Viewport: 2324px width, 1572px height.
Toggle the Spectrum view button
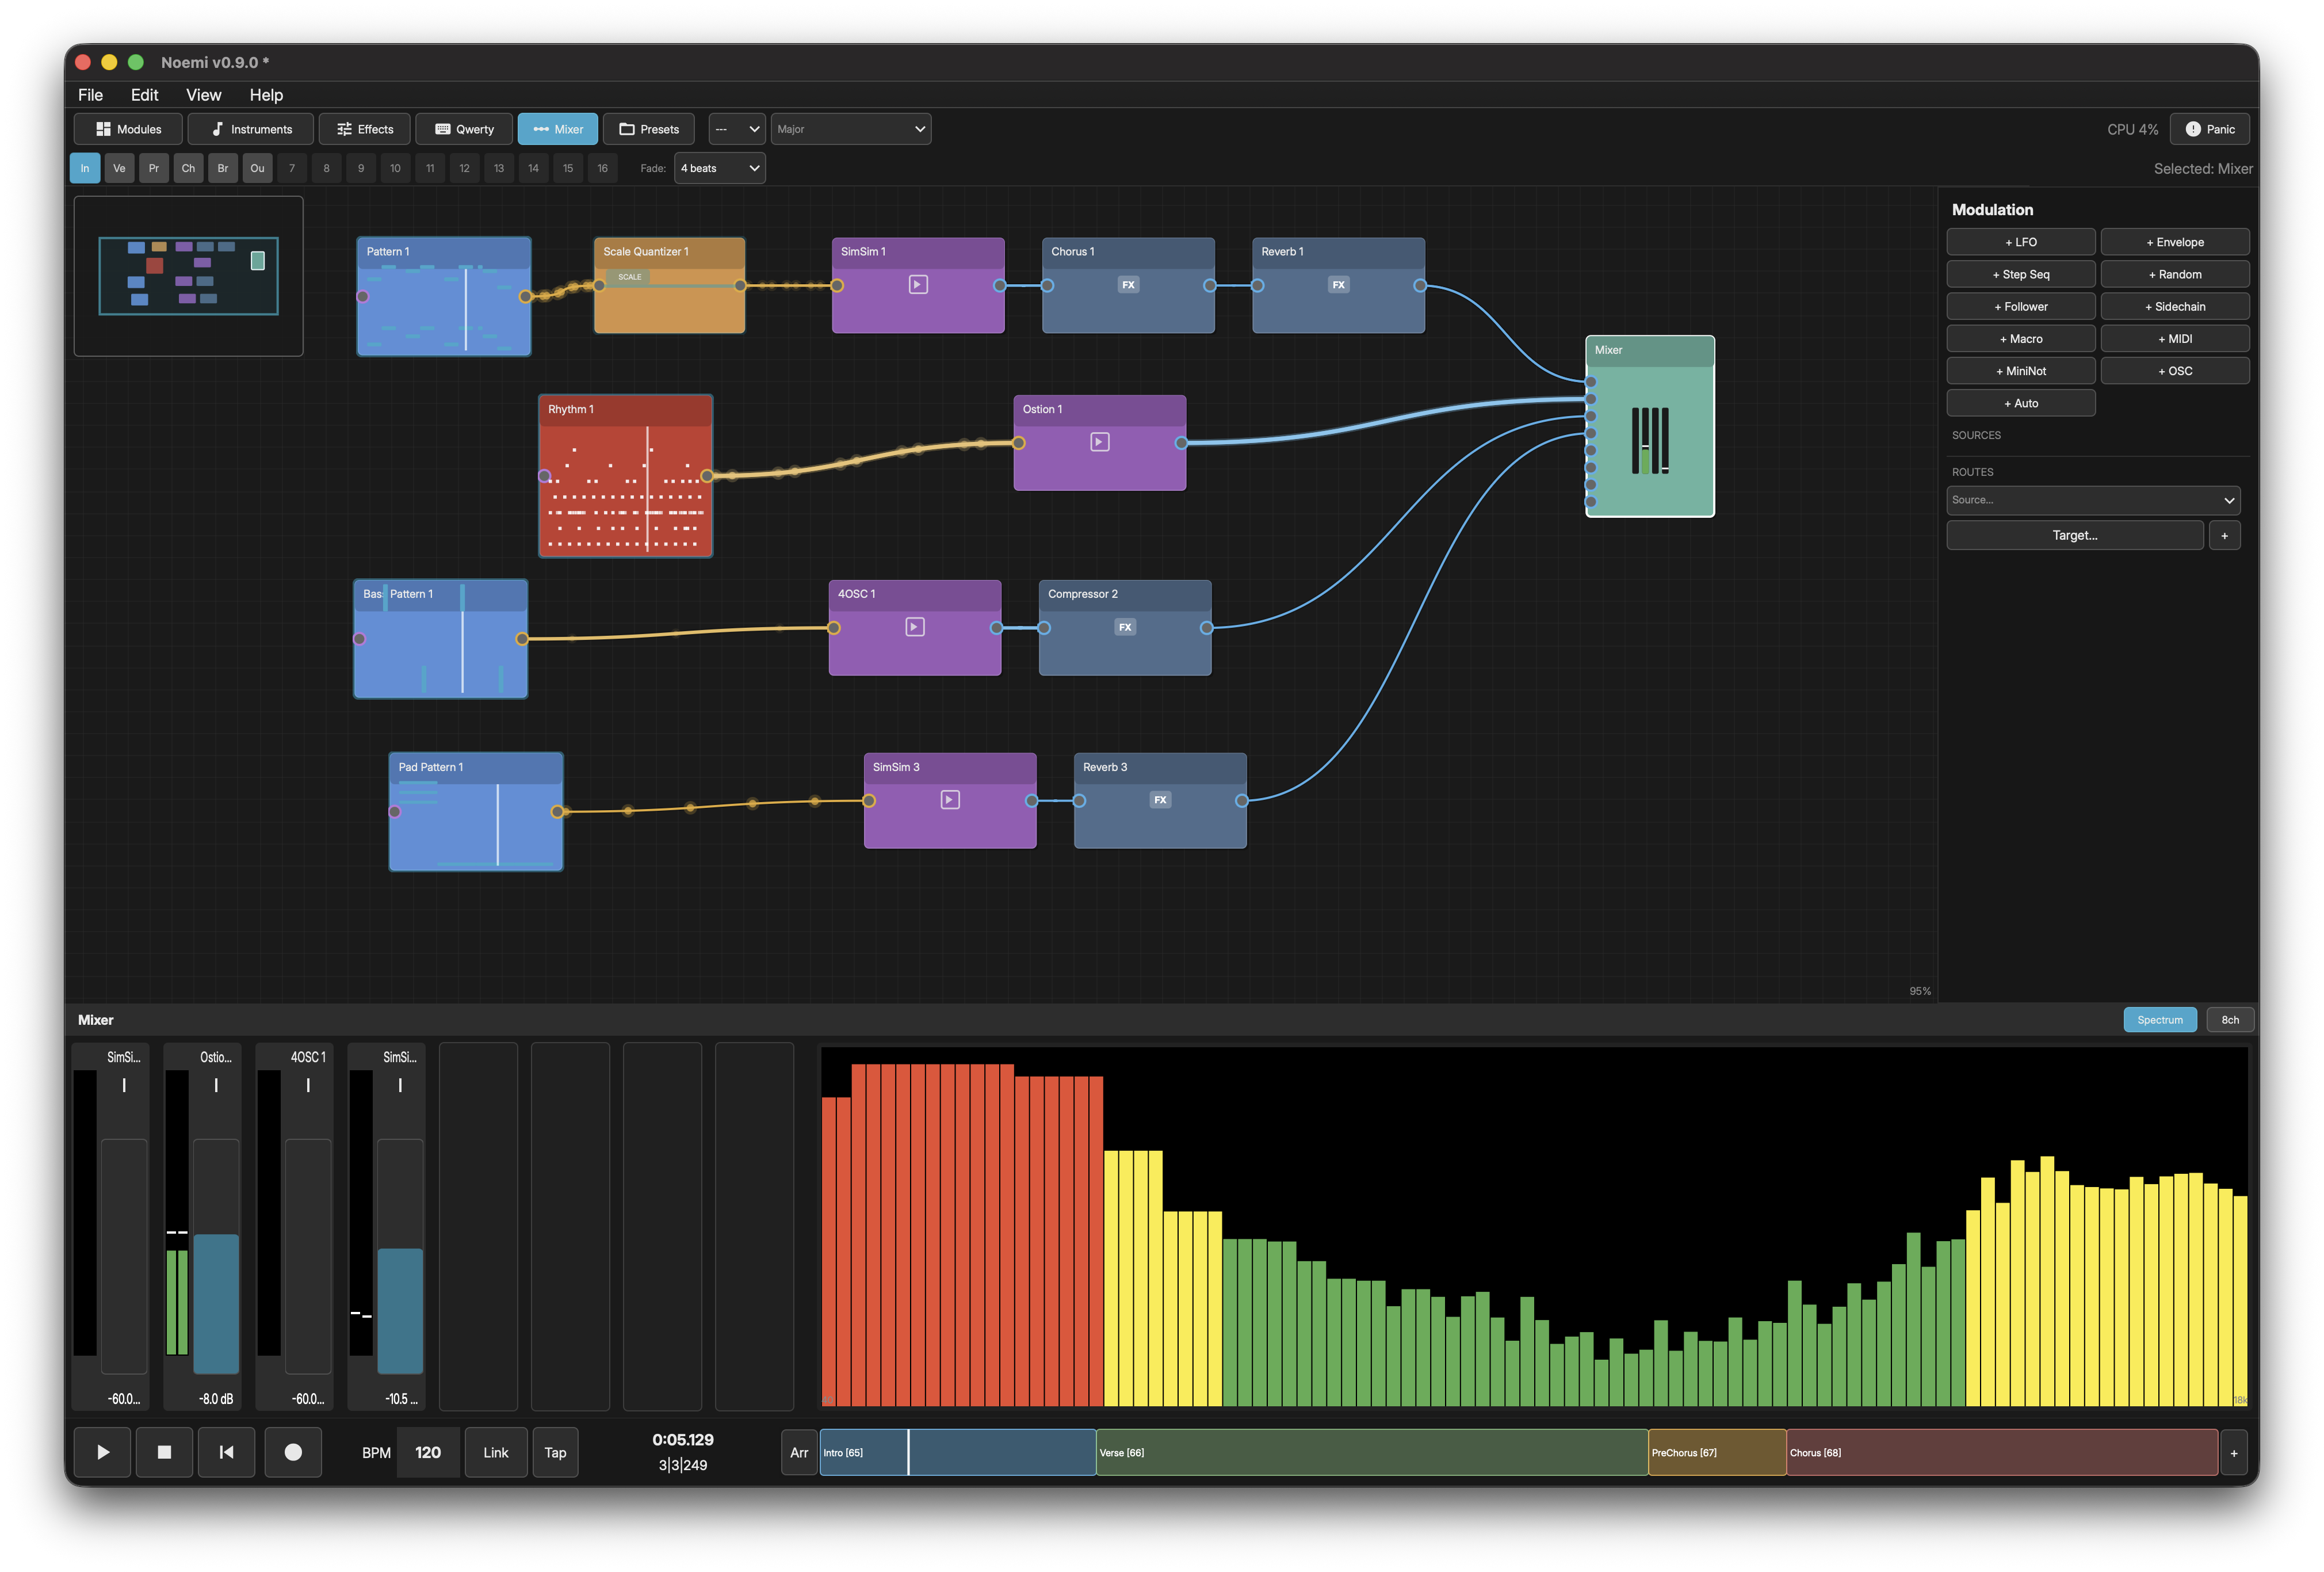pos(2159,1020)
